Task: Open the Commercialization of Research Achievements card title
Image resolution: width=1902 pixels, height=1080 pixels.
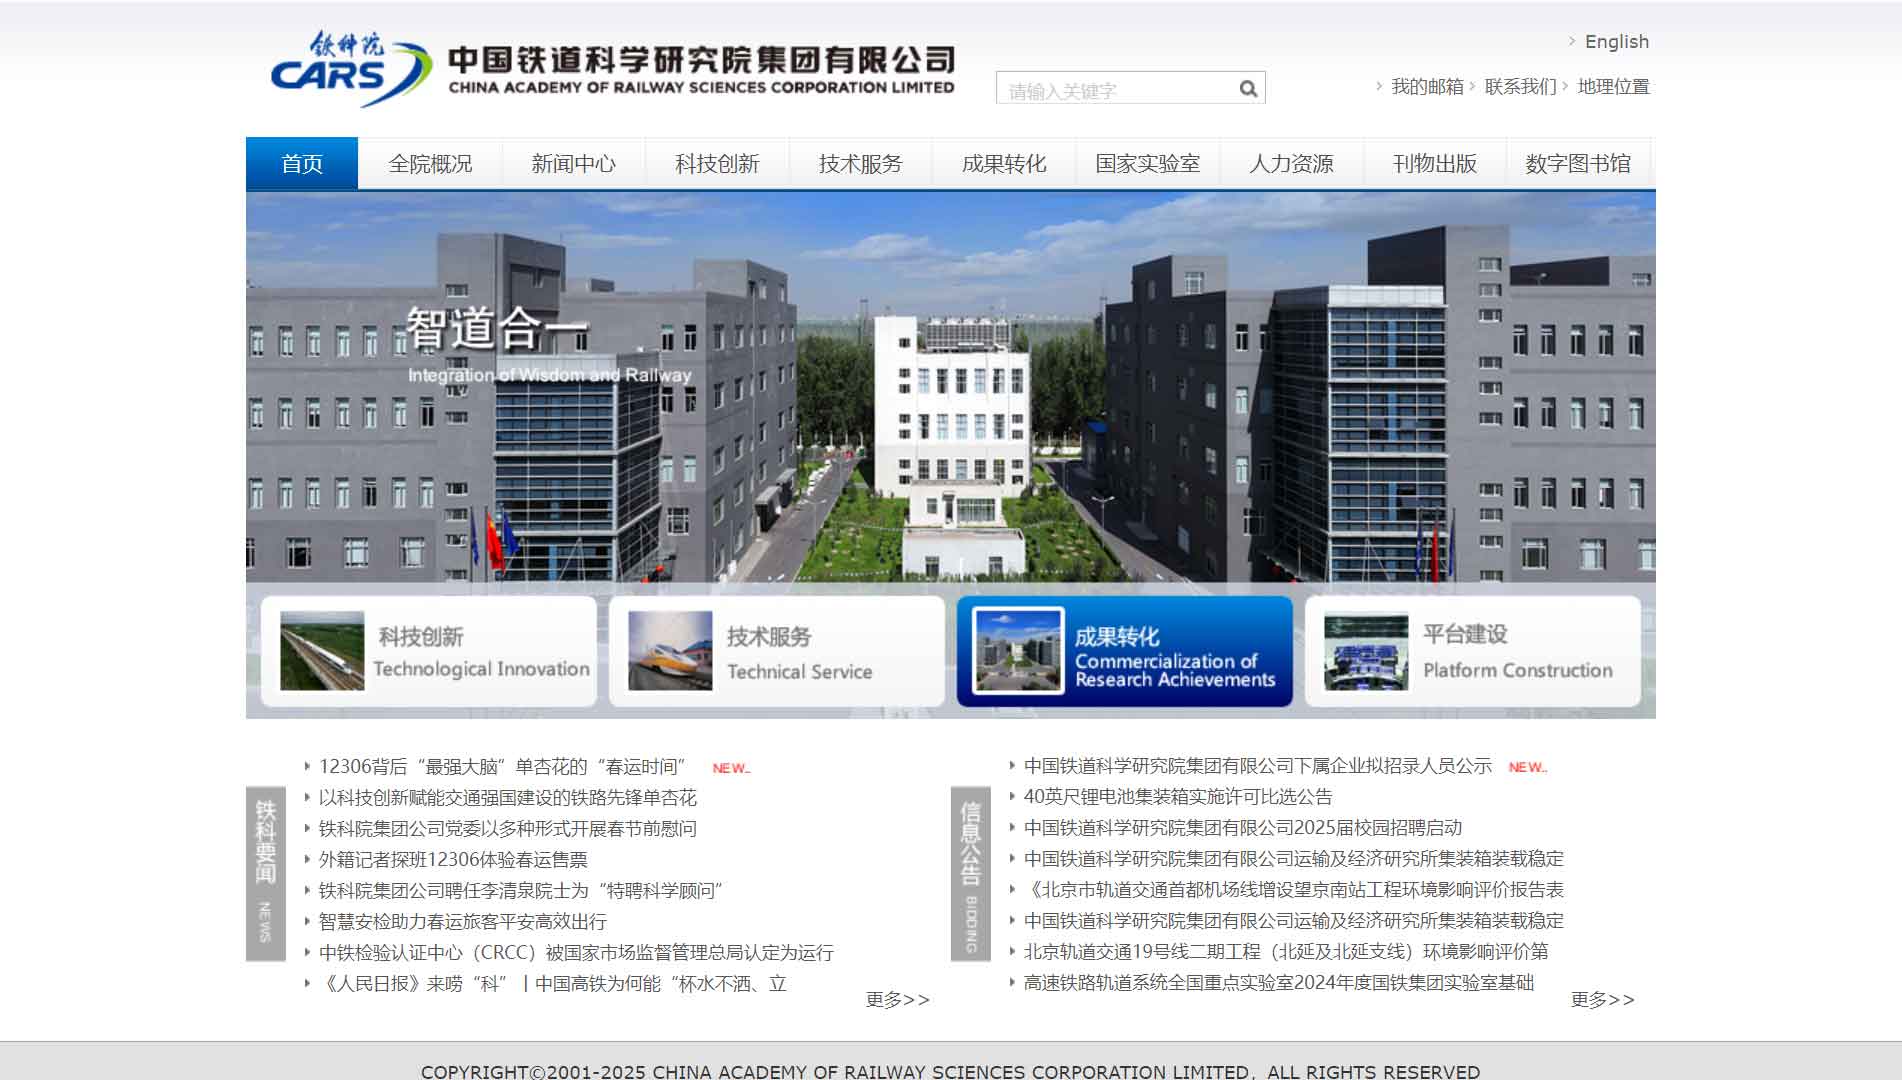Action: (1175, 657)
